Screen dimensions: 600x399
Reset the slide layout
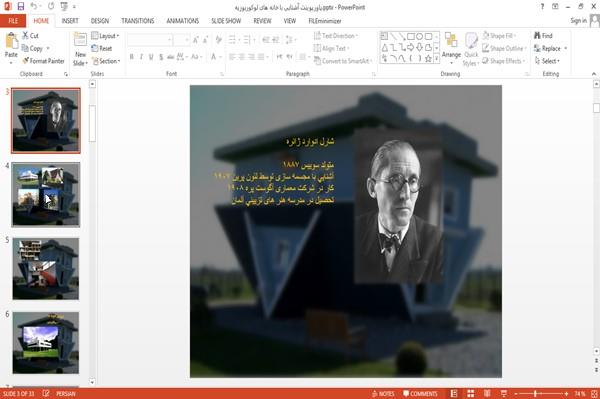tap(102, 48)
